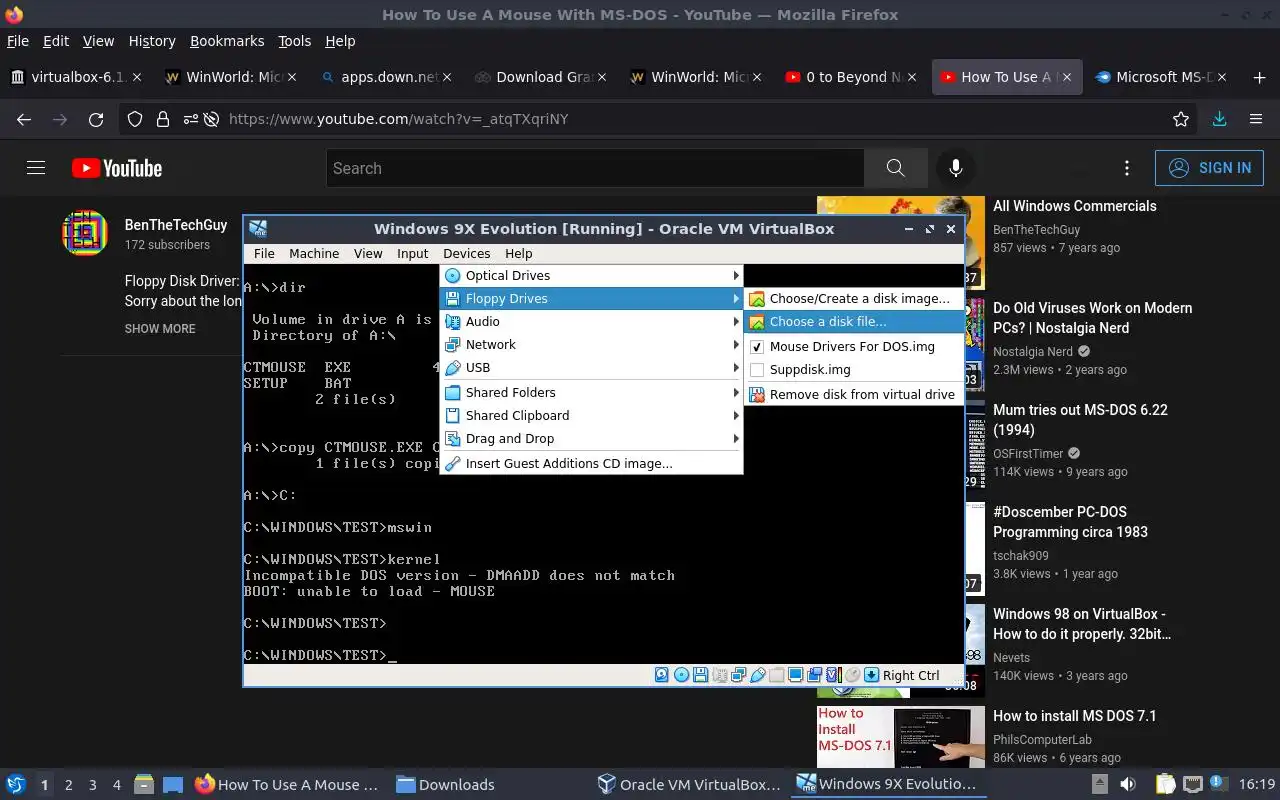Select Choose a disk file... option
This screenshot has width=1280, height=800.
(854, 321)
